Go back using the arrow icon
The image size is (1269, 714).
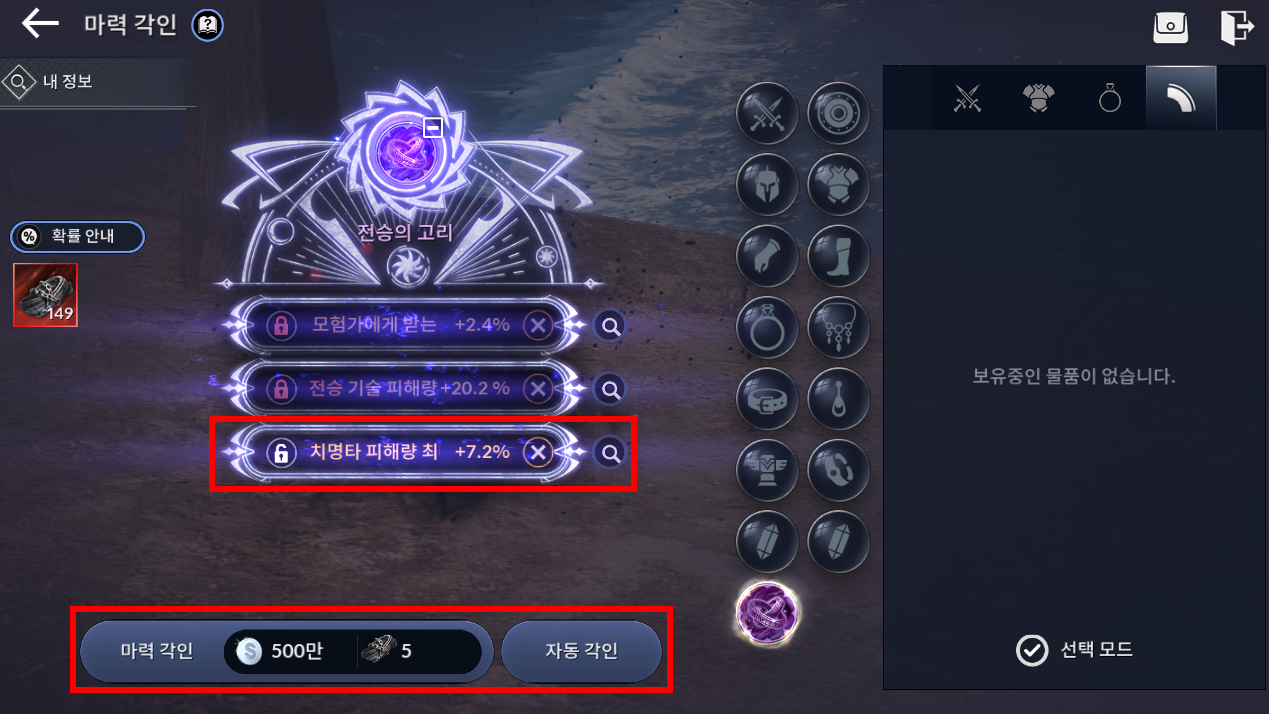40,24
